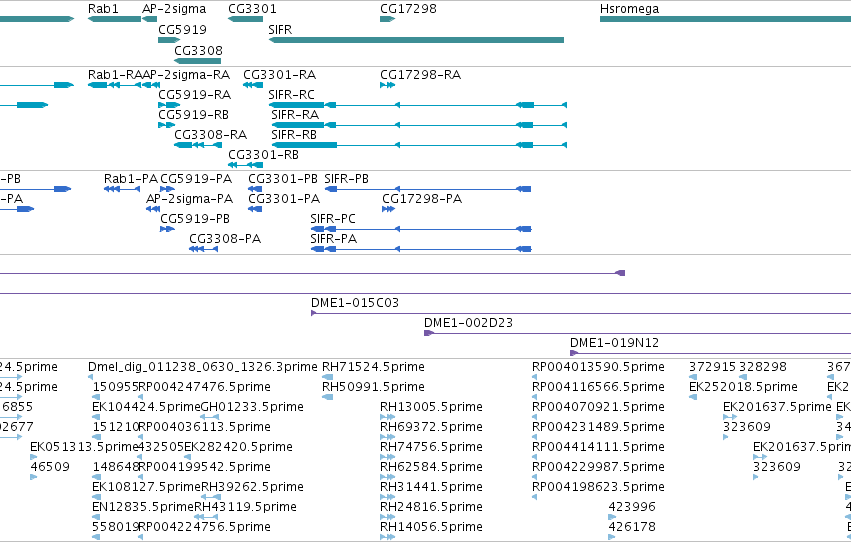Open the RP004013590.5prime EST
Image resolution: width=851 pixels, height=542 pixels.
point(534,377)
